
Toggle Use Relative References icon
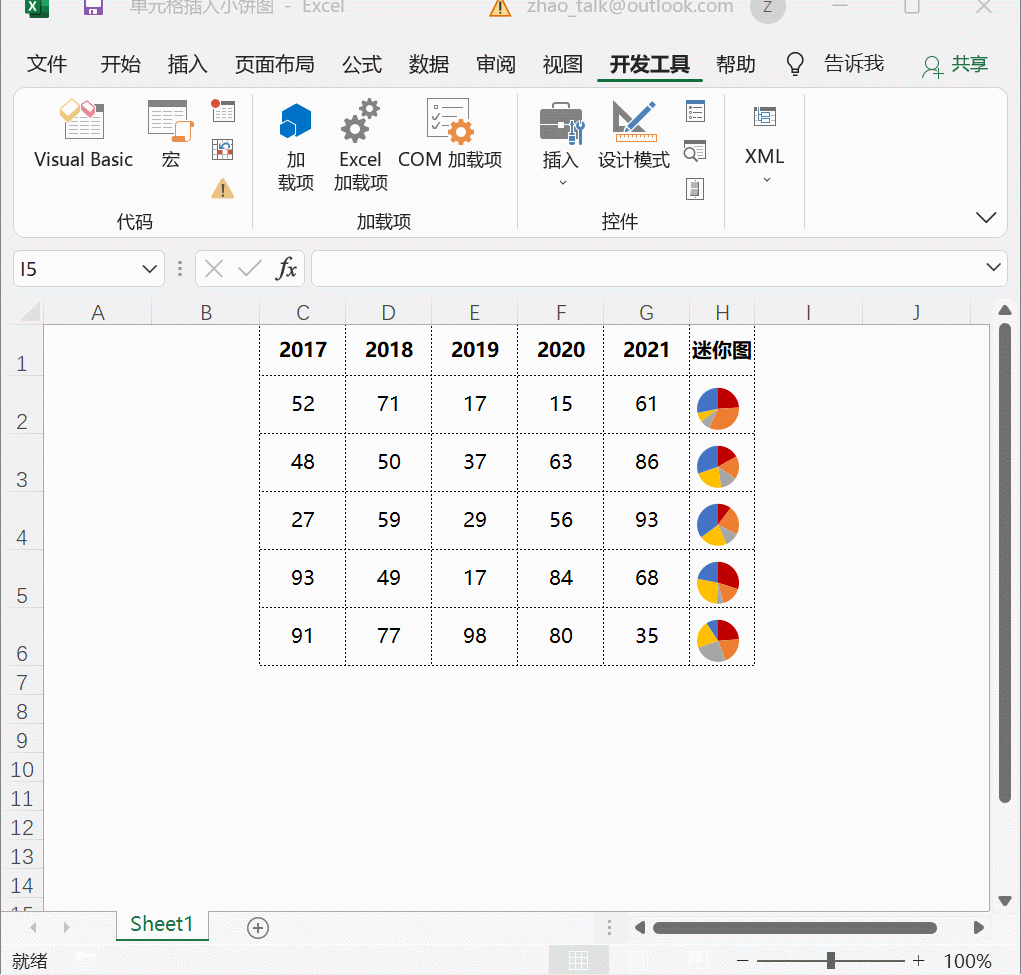223,150
